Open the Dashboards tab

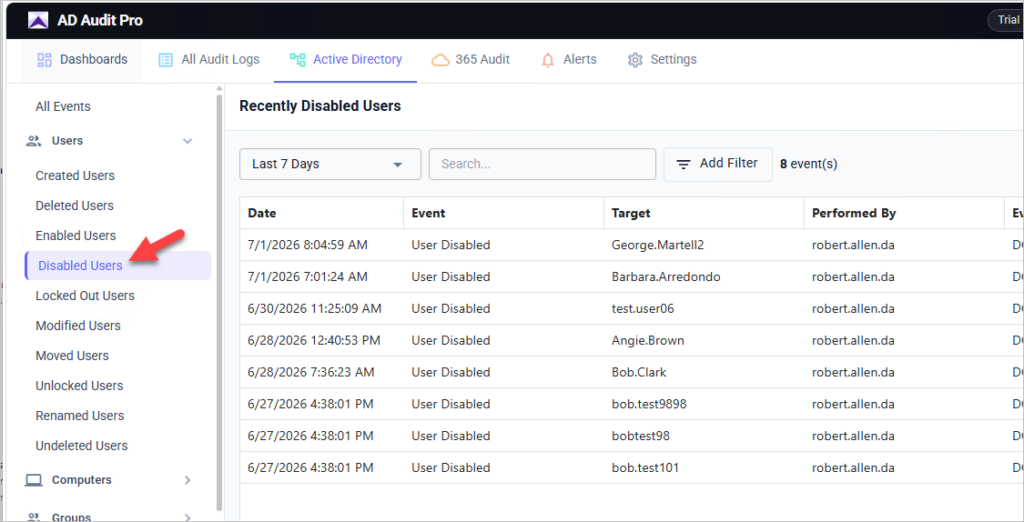coord(82,59)
